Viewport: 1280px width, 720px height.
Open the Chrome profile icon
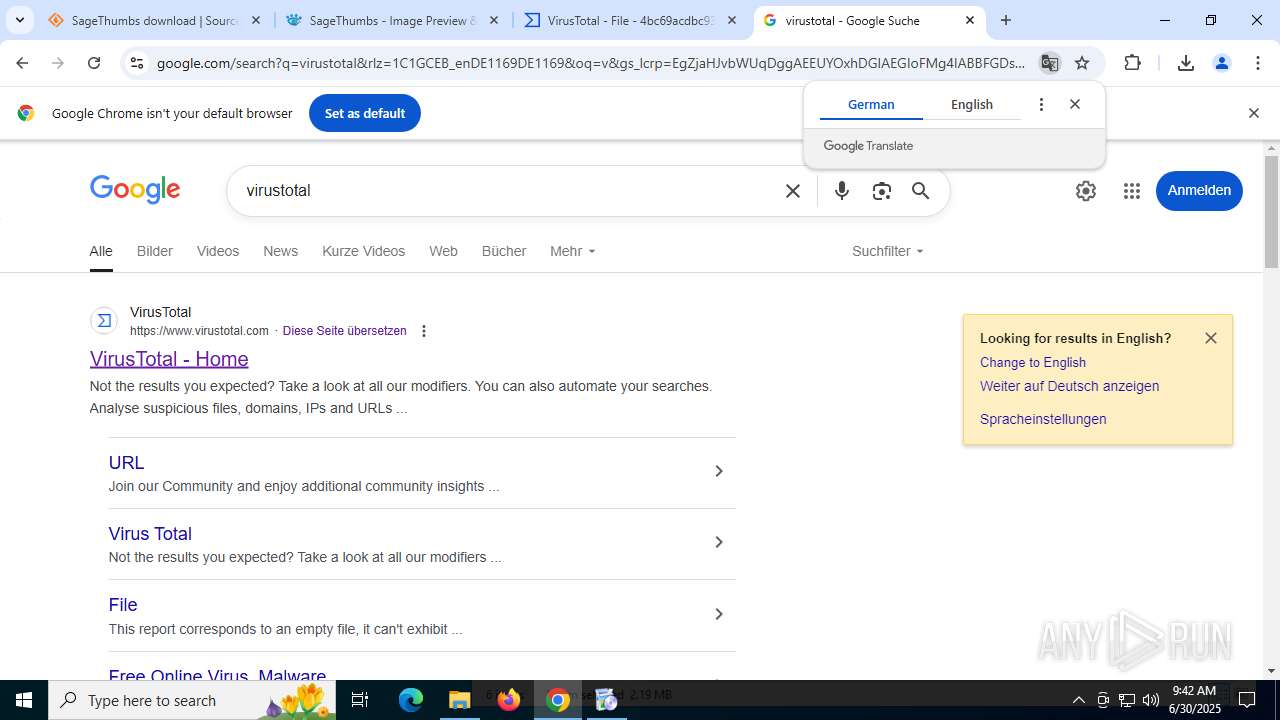click(x=1221, y=63)
